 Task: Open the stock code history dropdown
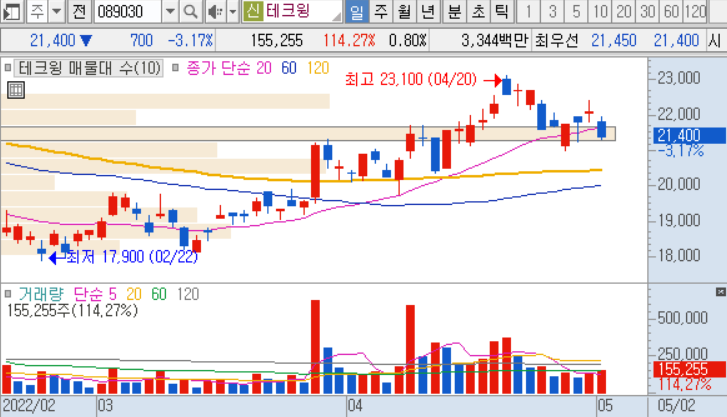[x=170, y=11]
